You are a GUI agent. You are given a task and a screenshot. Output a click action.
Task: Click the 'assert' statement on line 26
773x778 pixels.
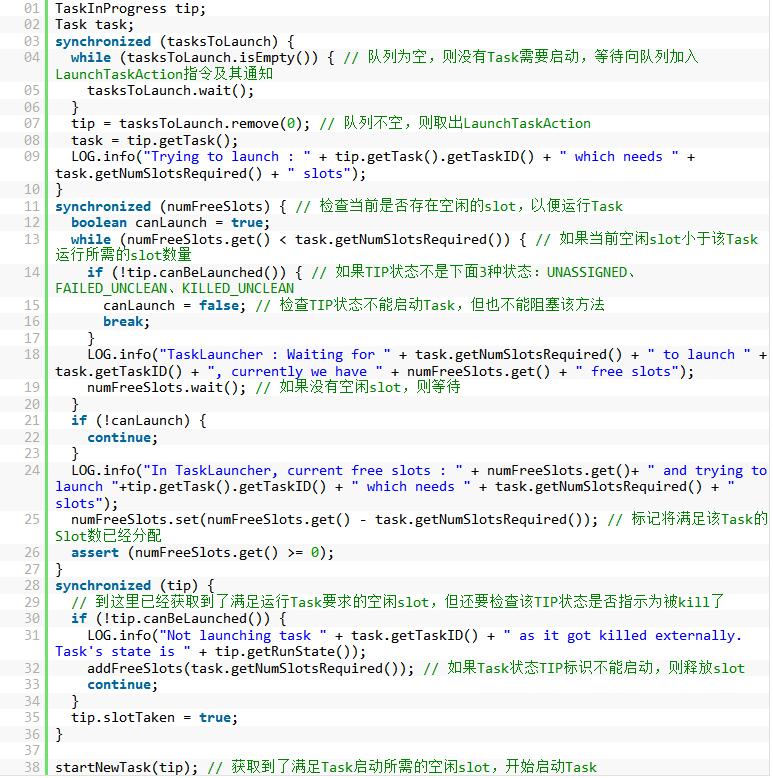(97, 552)
